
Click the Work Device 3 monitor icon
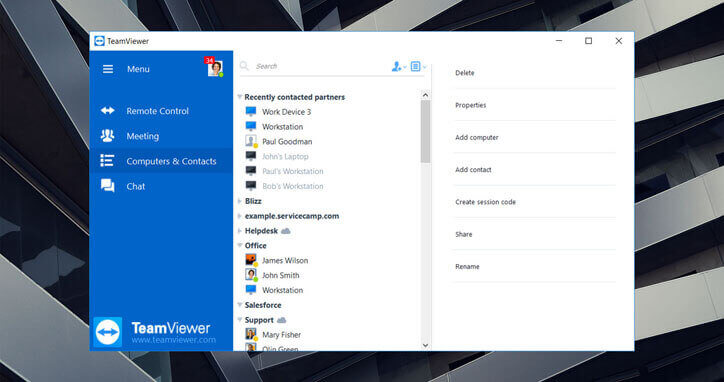pos(251,111)
